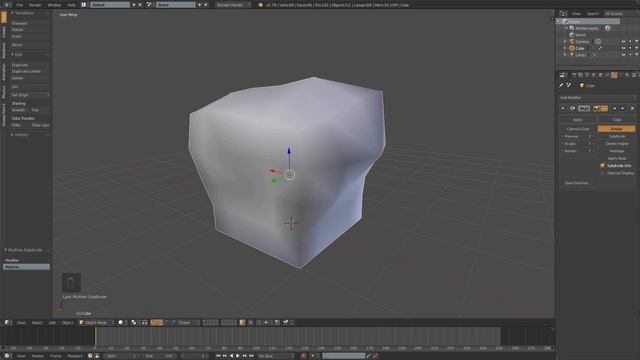Click the Save External button

point(577,183)
